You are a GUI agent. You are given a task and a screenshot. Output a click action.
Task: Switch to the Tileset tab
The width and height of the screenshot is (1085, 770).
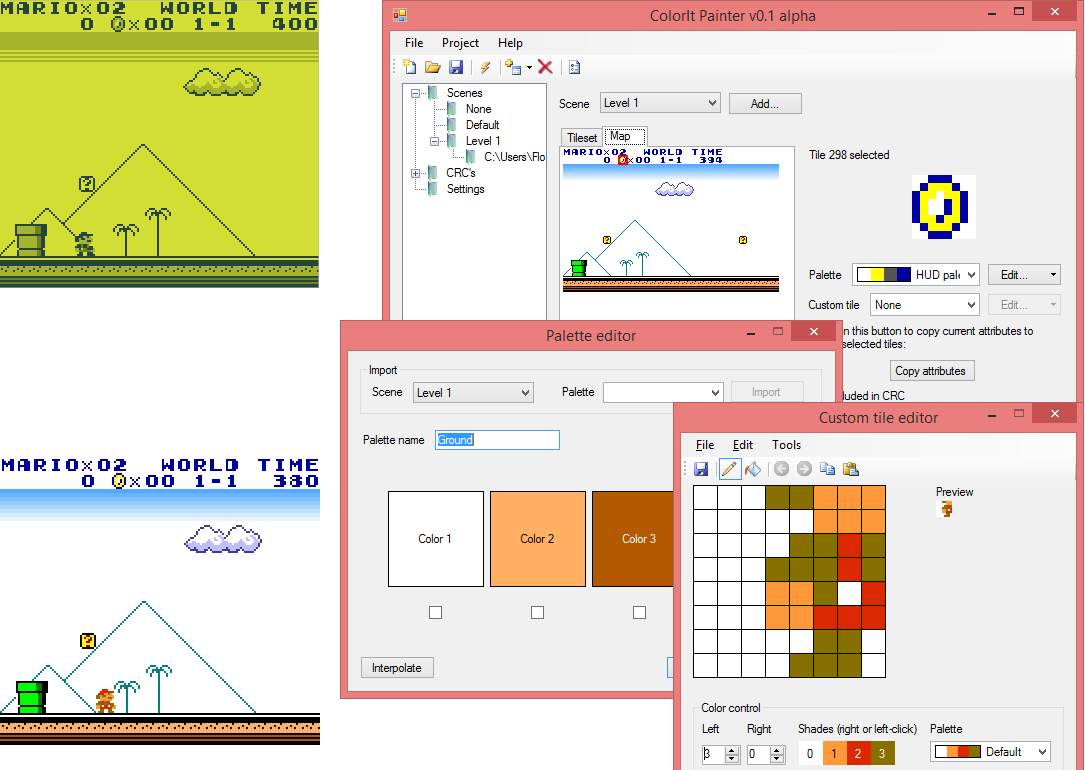(582, 138)
